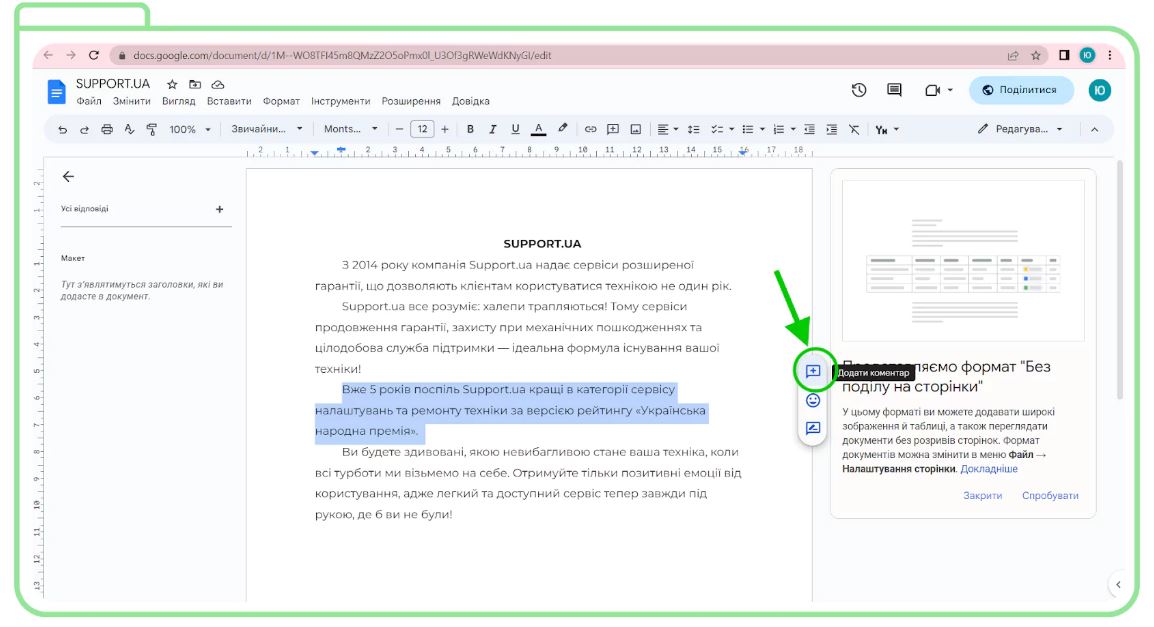1154x627 pixels.
Task: Open line spacing options
Action: coord(693,130)
